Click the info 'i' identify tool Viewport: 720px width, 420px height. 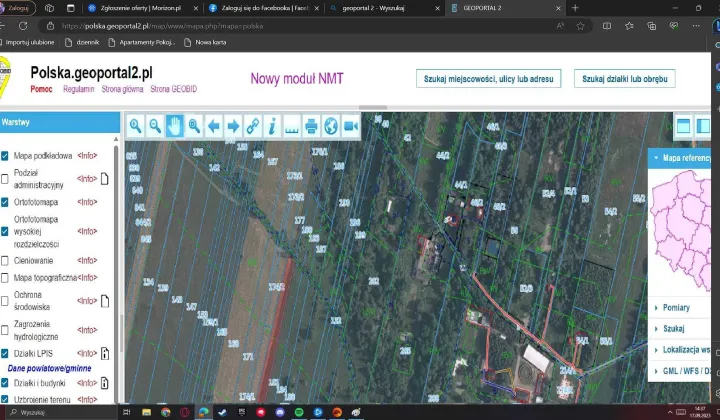(x=271, y=126)
